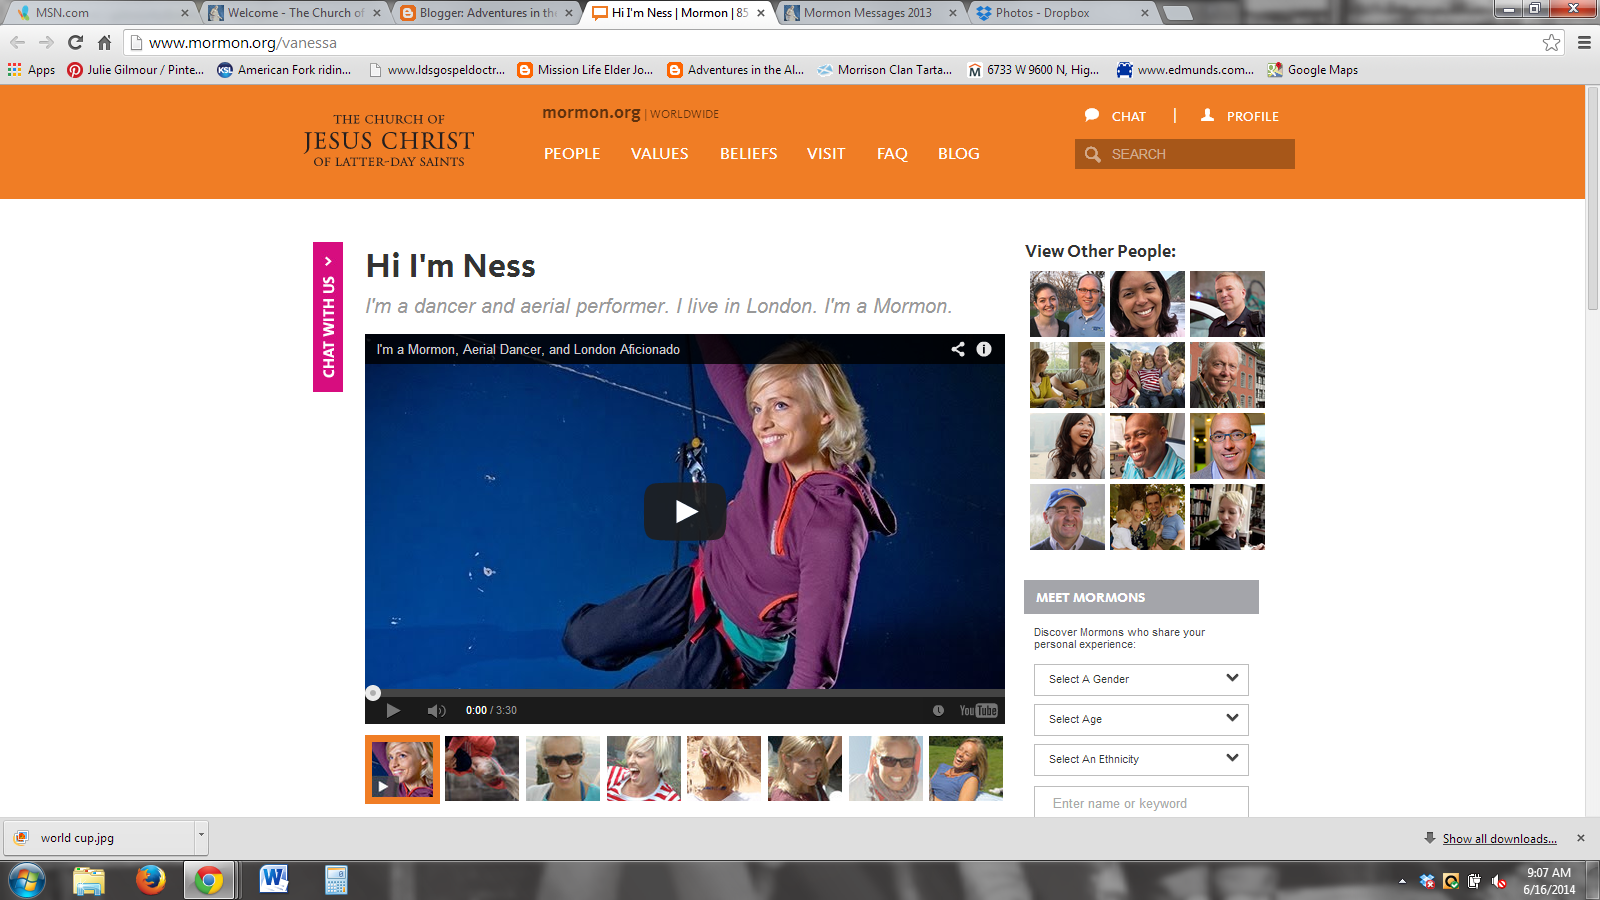Click the MEET MORMONS panel header
The image size is (1600, 900).
click(x=1141, y=597)
